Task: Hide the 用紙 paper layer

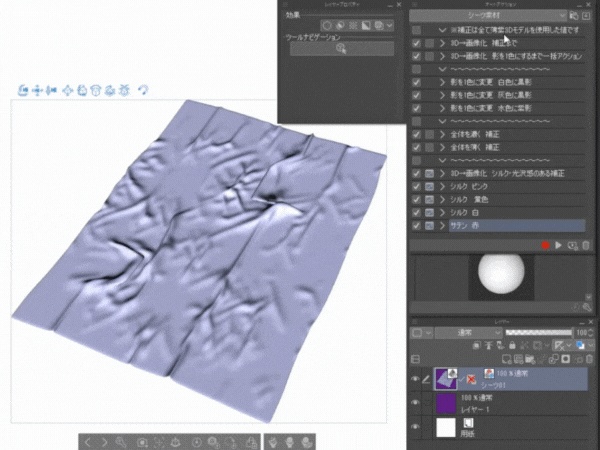Action: [415, 427]
